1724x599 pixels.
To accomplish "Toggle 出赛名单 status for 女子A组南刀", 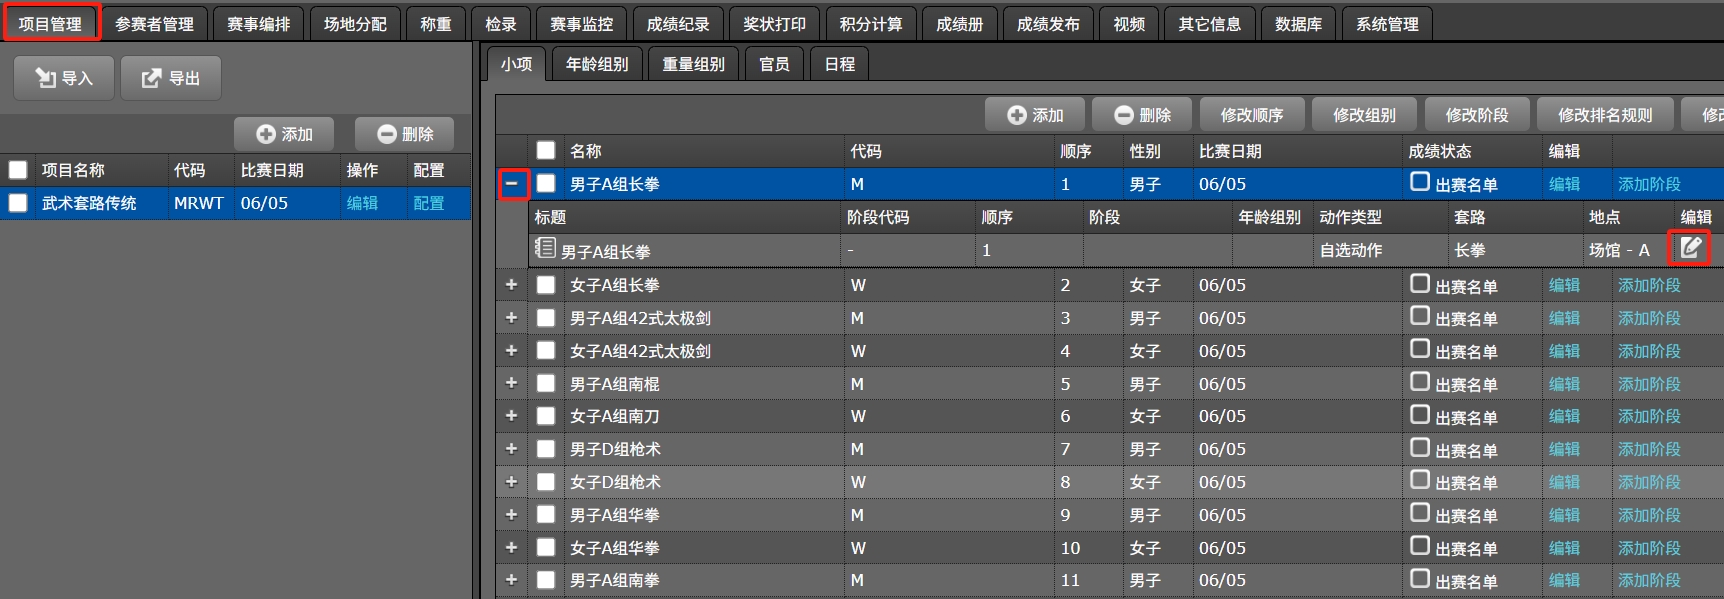I will (1419, 414).
